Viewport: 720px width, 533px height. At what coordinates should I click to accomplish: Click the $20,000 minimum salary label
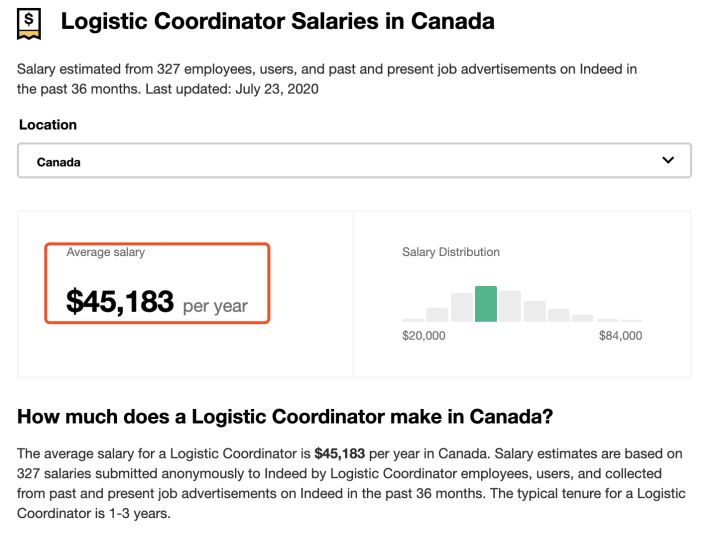click(x=424, y=336)
